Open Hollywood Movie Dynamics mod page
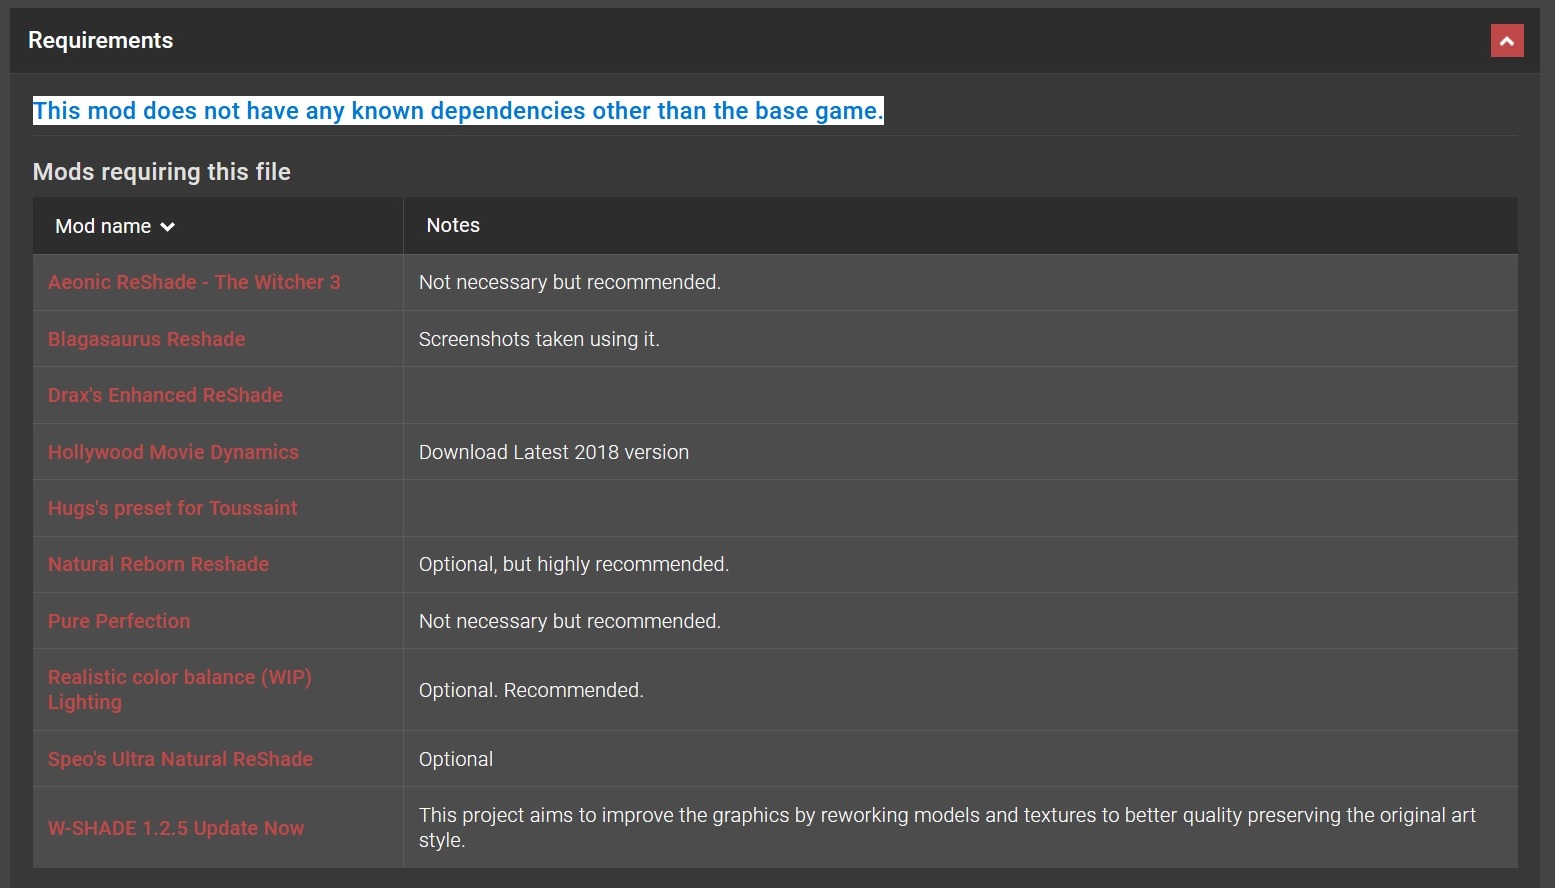This screenshot has height=888, width=1555. (173, 452)
